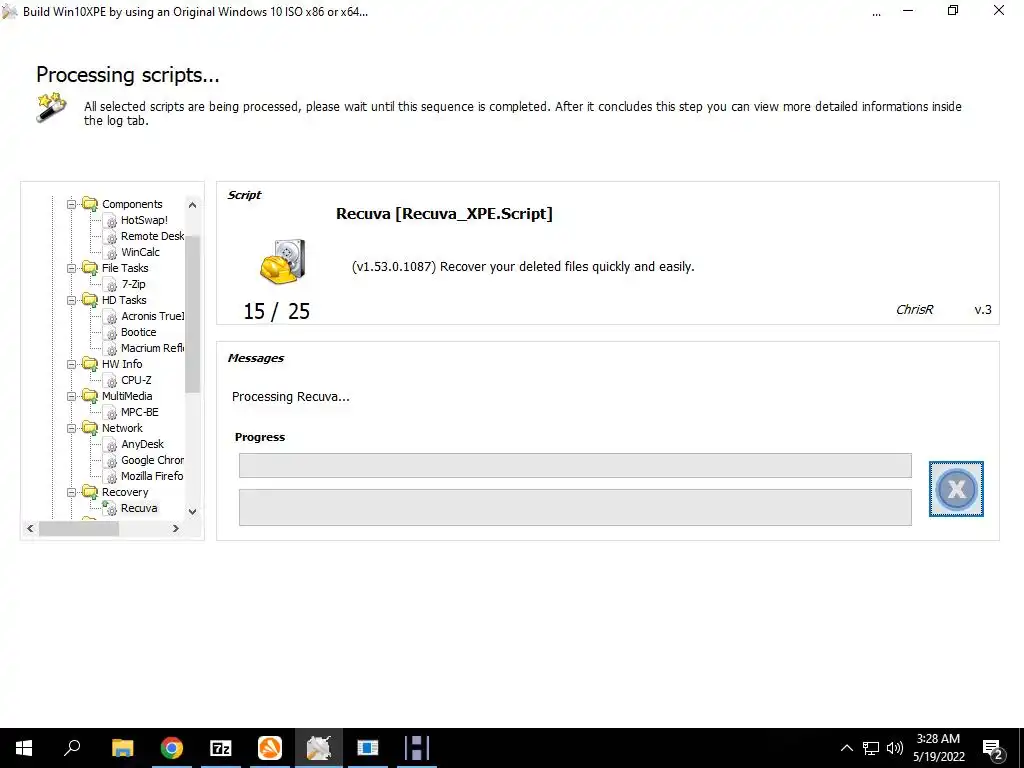Screen dimensions: 1024x768
Task: Stop the build with the X button
Action: [x=956, y=489]
